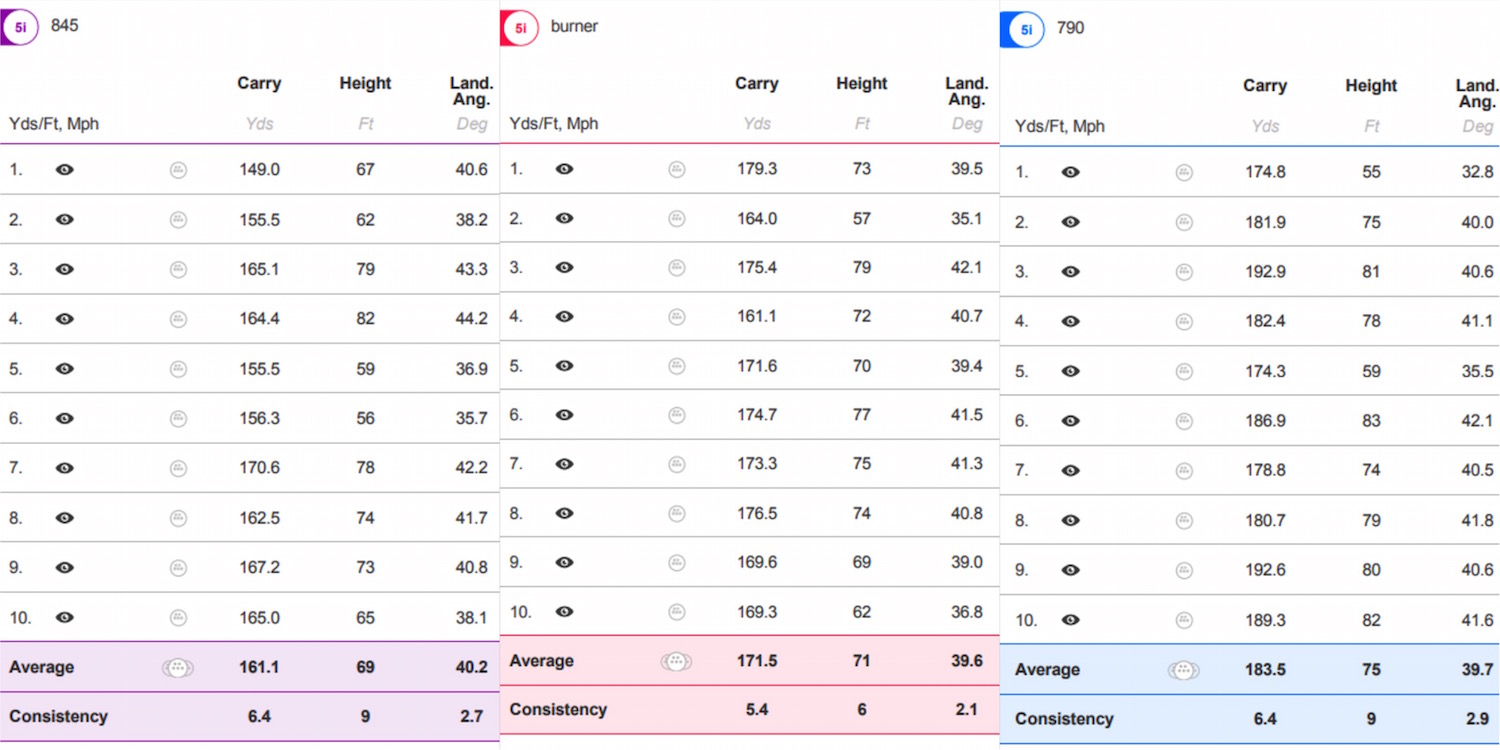Click the ball icon on burner shot 4

tap(677, 317)
